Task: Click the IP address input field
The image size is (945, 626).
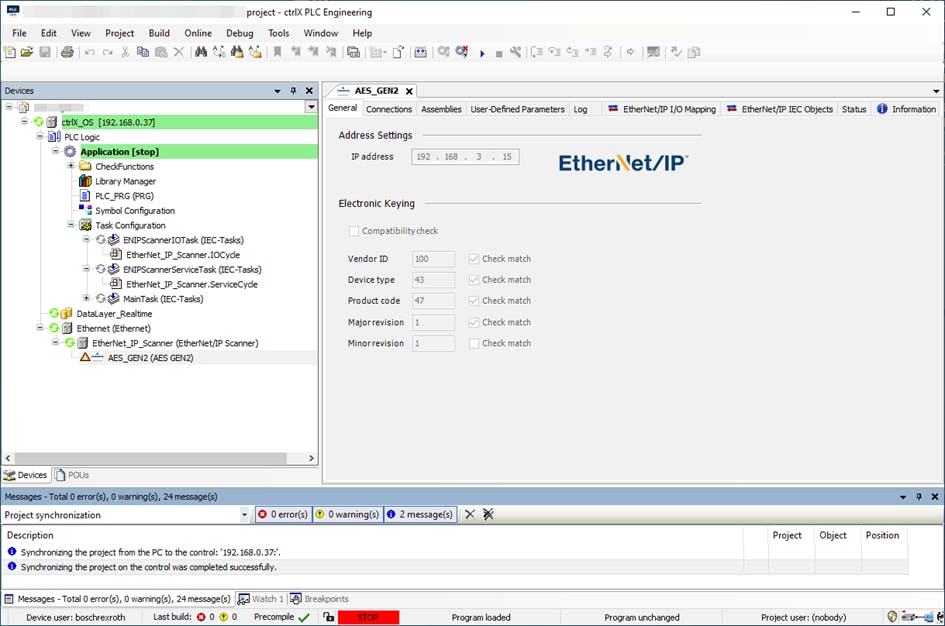Action: coord(465,157)
